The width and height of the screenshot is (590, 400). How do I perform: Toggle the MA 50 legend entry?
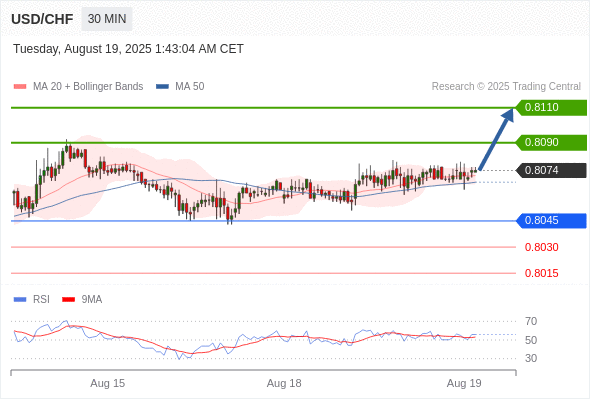(x=180, y=87)
